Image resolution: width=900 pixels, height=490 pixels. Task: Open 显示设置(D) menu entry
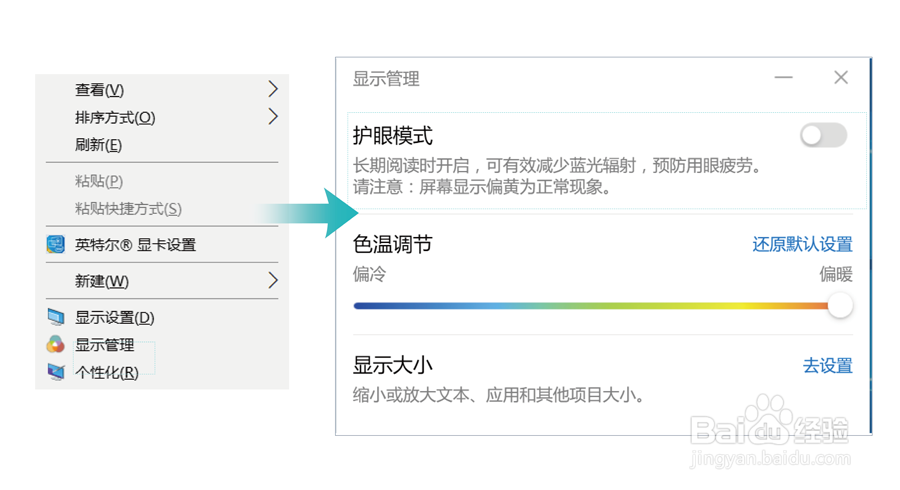tap(115, 317)
